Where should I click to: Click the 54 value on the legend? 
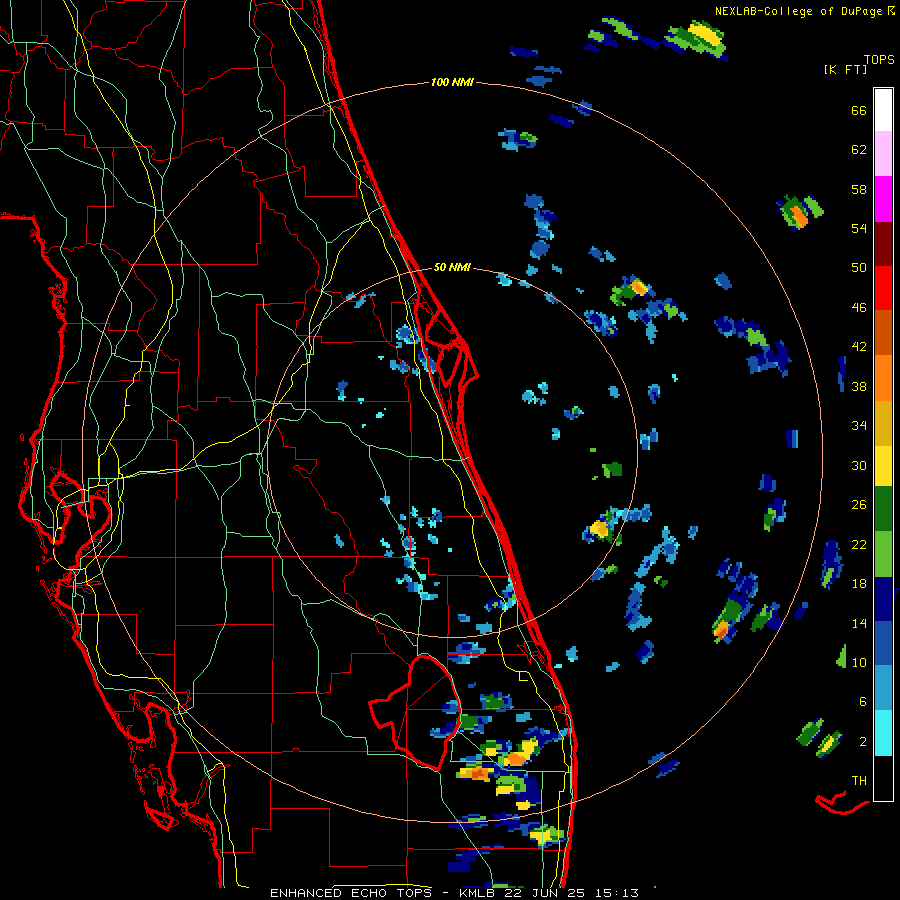[x=859, y=228]
